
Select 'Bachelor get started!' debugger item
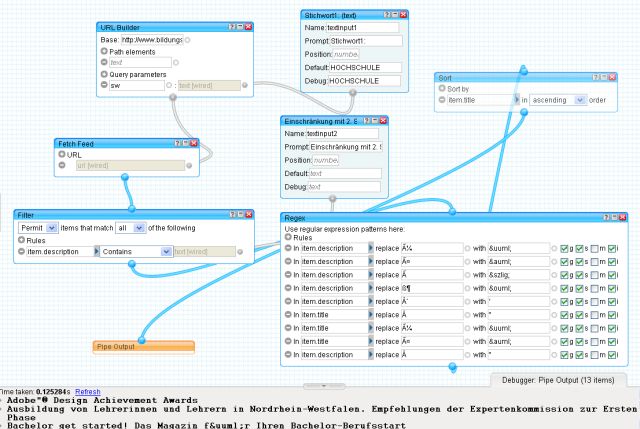click(x=206, y=425)
